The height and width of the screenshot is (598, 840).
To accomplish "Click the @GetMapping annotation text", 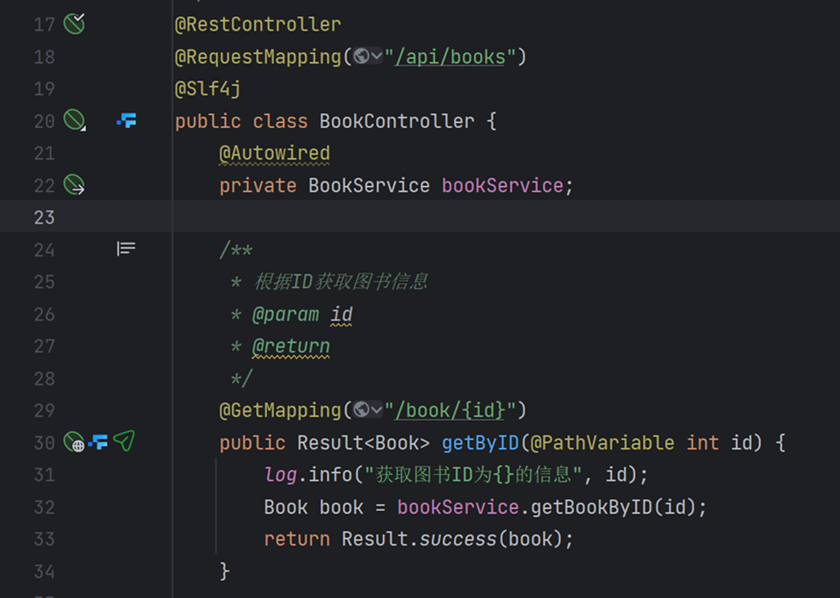I will [280, 410].
